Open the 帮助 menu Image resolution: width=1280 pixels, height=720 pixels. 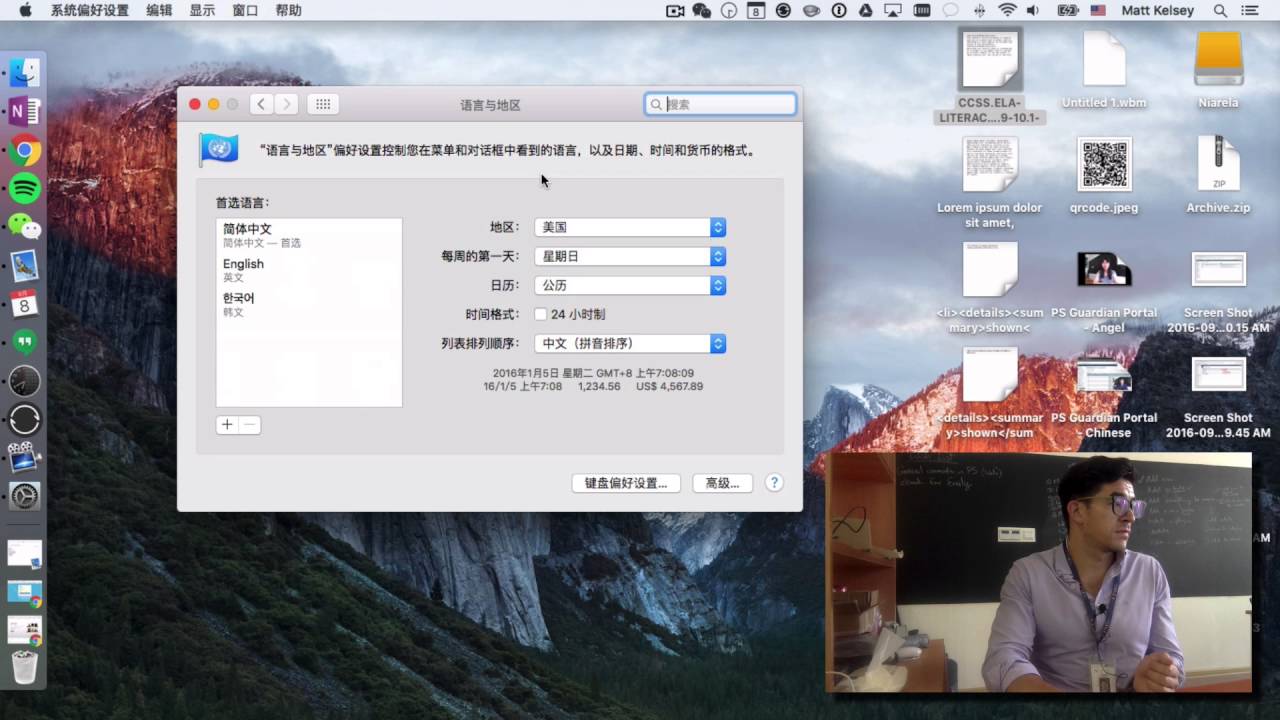pos(288,10)
